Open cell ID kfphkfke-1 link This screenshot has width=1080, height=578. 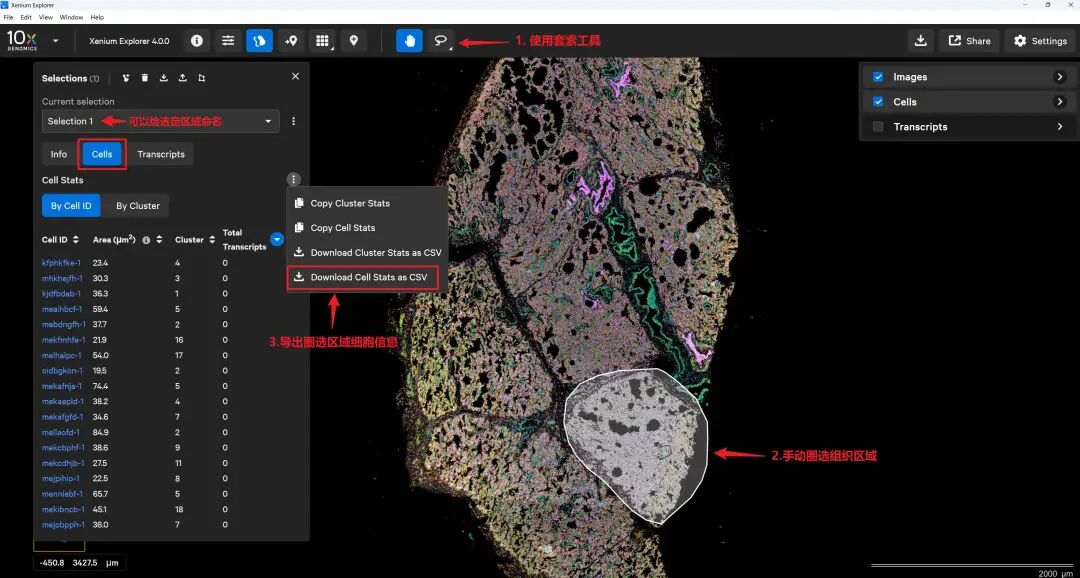(62, 263)
